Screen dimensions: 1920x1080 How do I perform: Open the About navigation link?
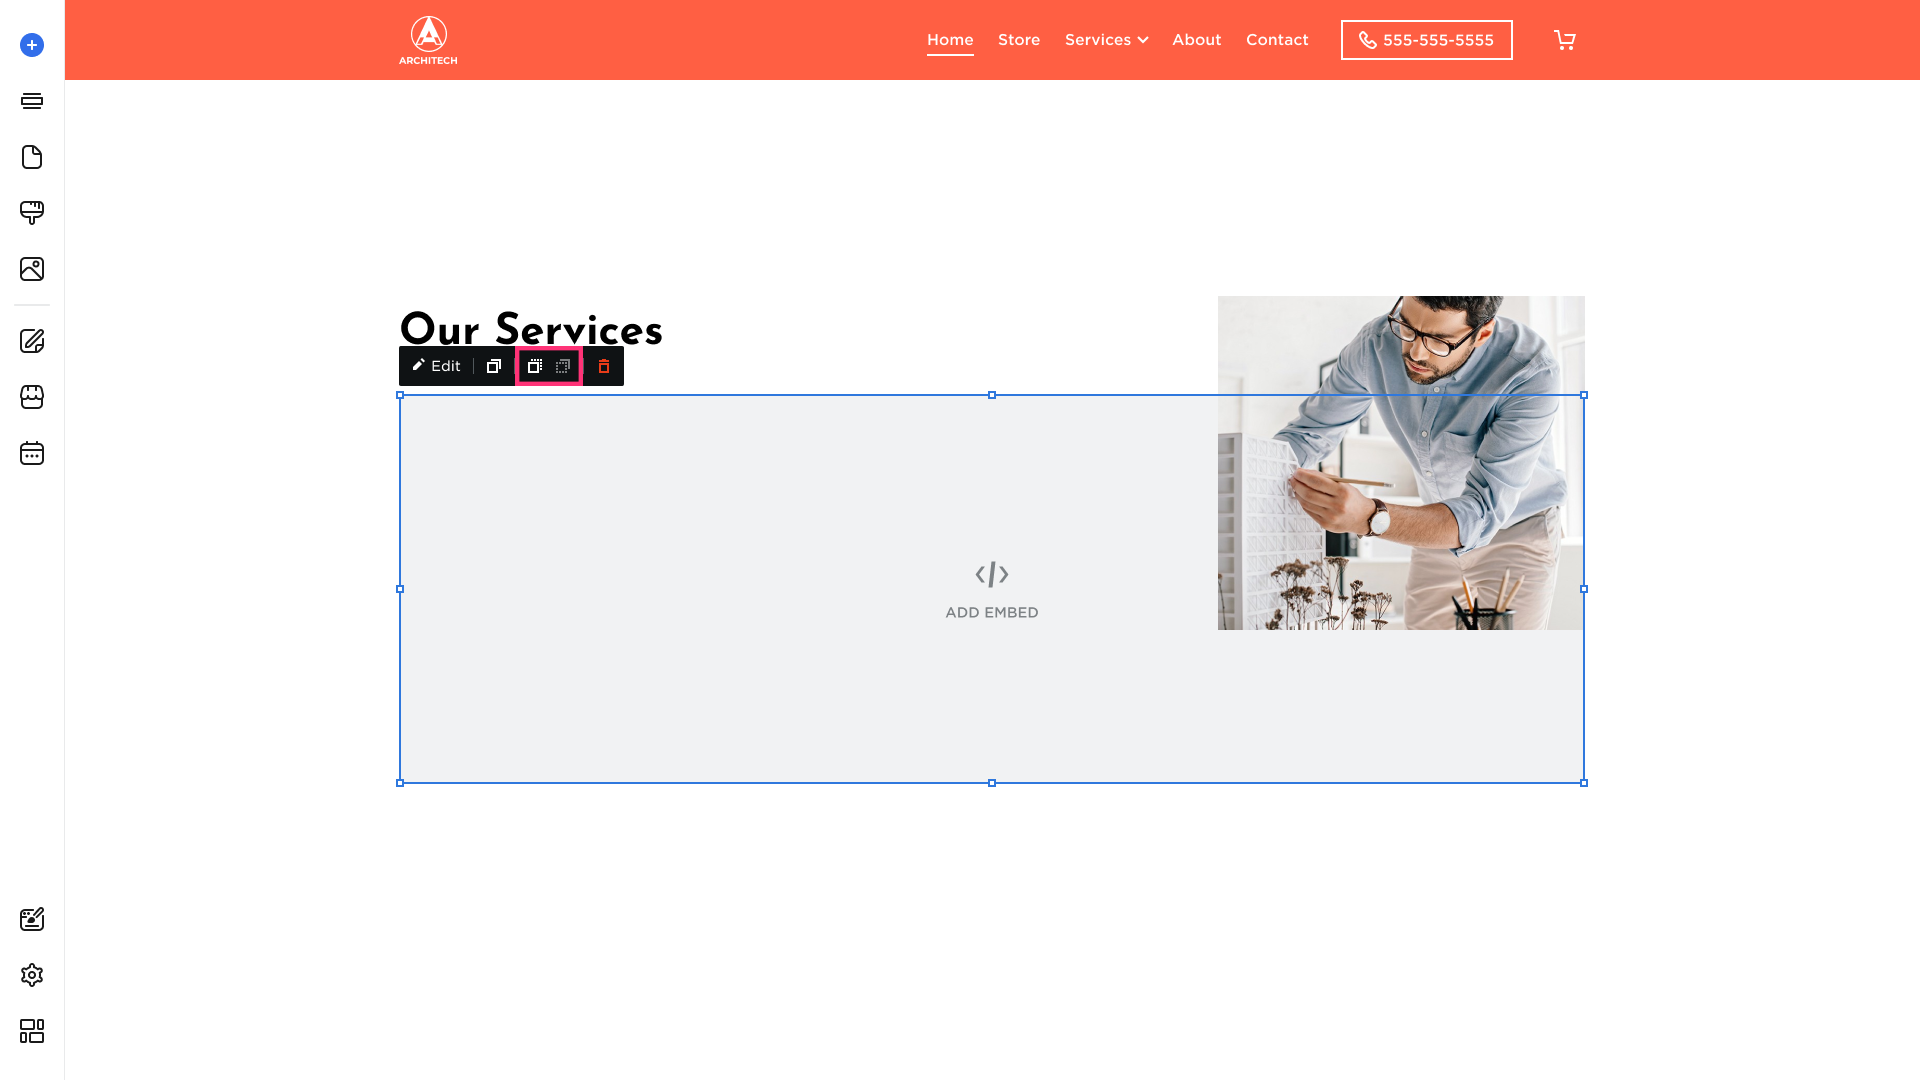click(x=1196, y=40)
